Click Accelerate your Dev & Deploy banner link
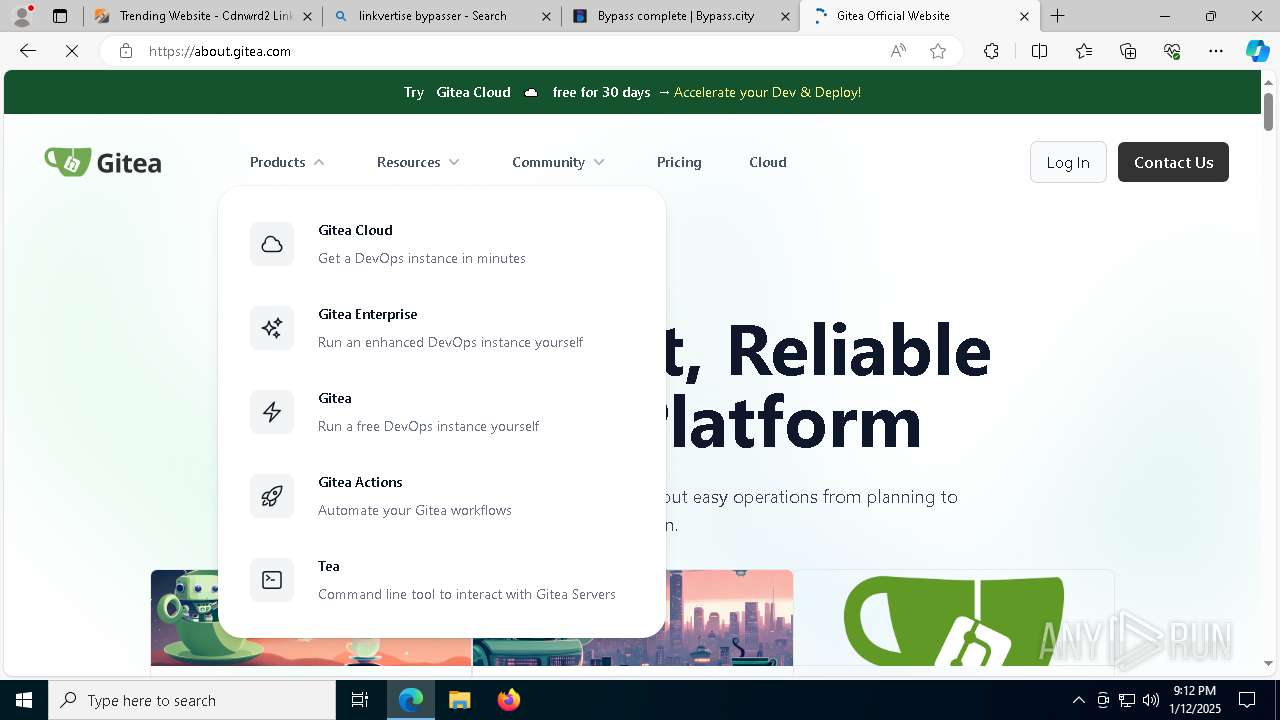This screenshot has height=720, width=1280. coord(767,92)
